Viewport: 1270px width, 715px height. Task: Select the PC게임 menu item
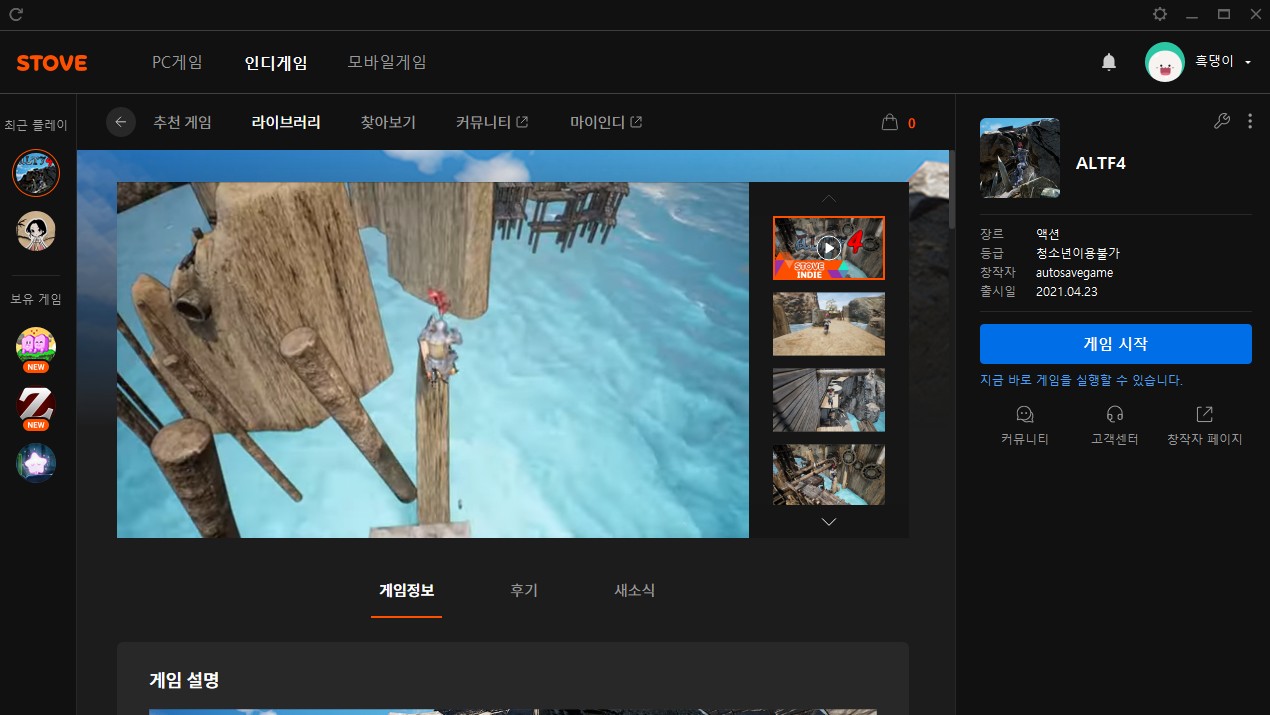tap(177, 62)
